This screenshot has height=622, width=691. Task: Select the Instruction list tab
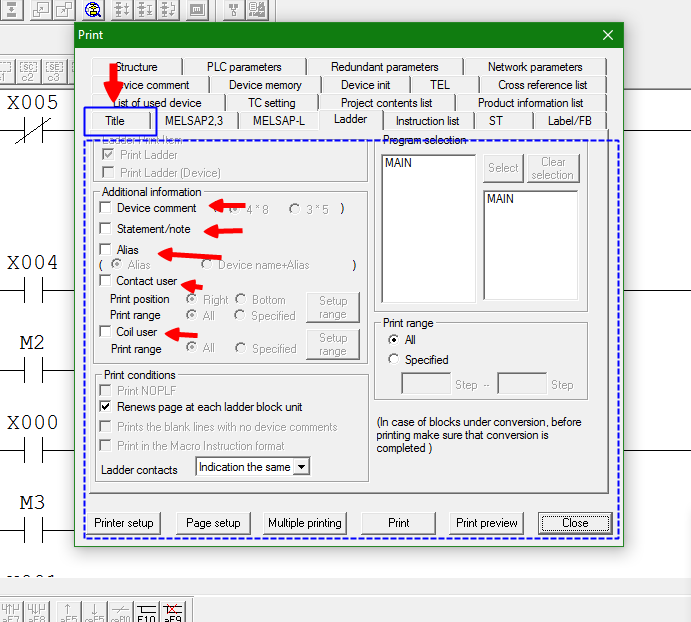point(427,121)
